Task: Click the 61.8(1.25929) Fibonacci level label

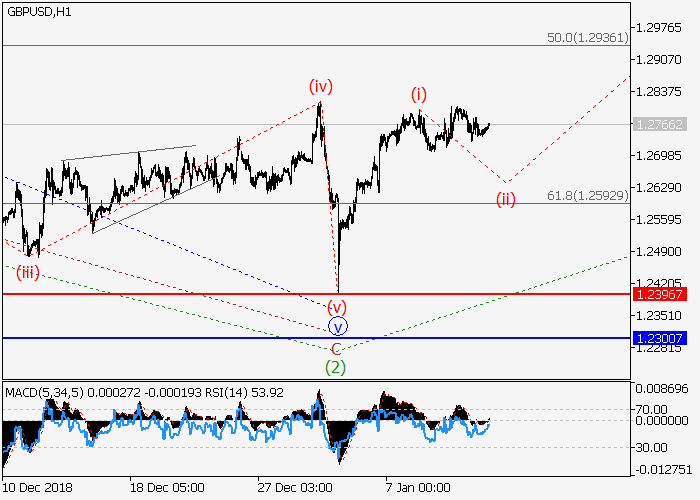Action: click(588, 196)
